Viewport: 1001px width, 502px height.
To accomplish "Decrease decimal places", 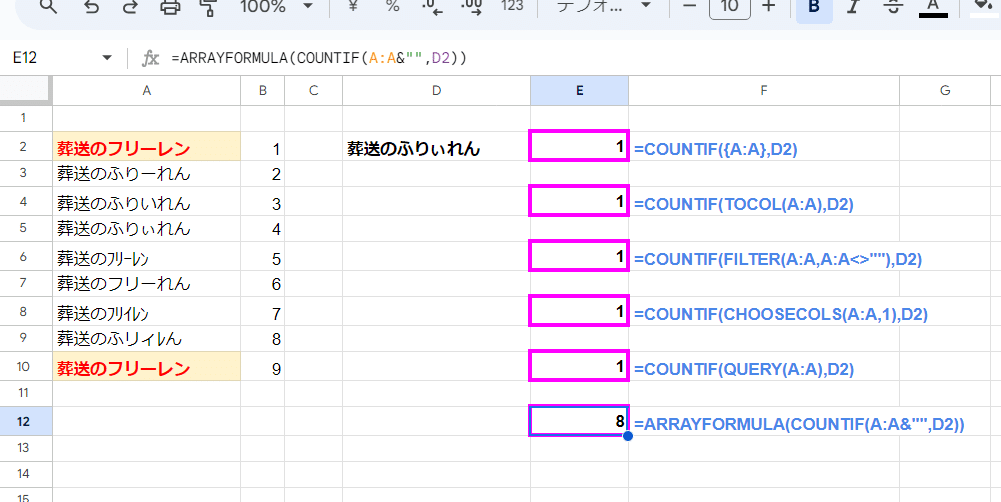I will click(432, 6).
